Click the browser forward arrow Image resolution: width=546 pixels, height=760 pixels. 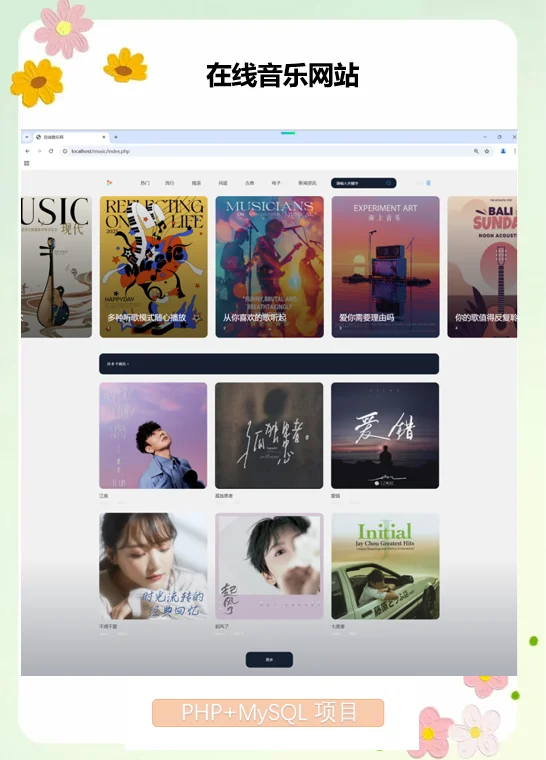pyautogui.click(x=39, y=151)
